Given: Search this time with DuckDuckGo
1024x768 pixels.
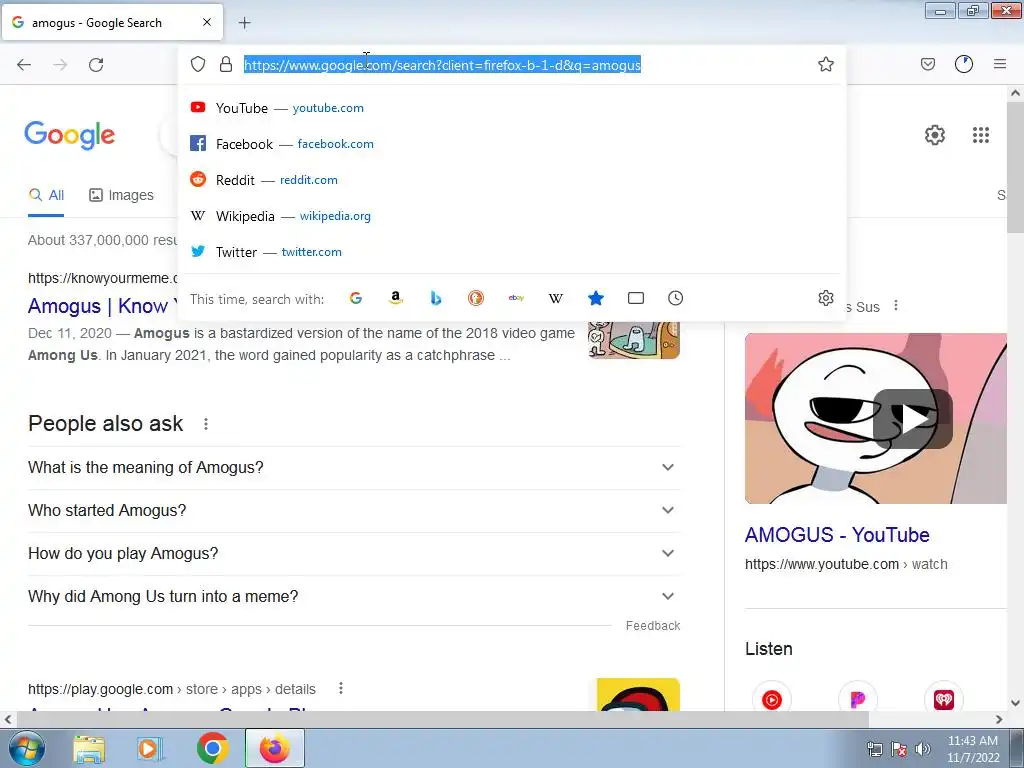Looking at the screenshot, I should pos(475,298).
